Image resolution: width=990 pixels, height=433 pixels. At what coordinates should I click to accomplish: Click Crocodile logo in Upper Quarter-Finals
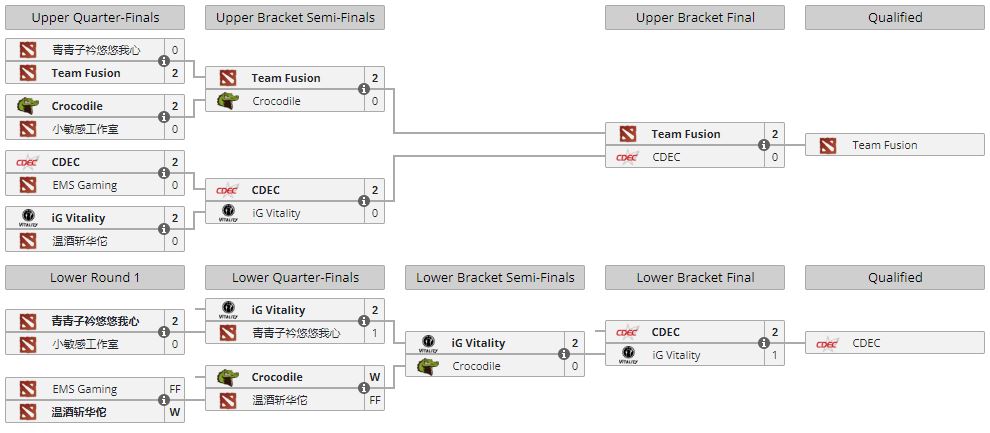(27, 106)
